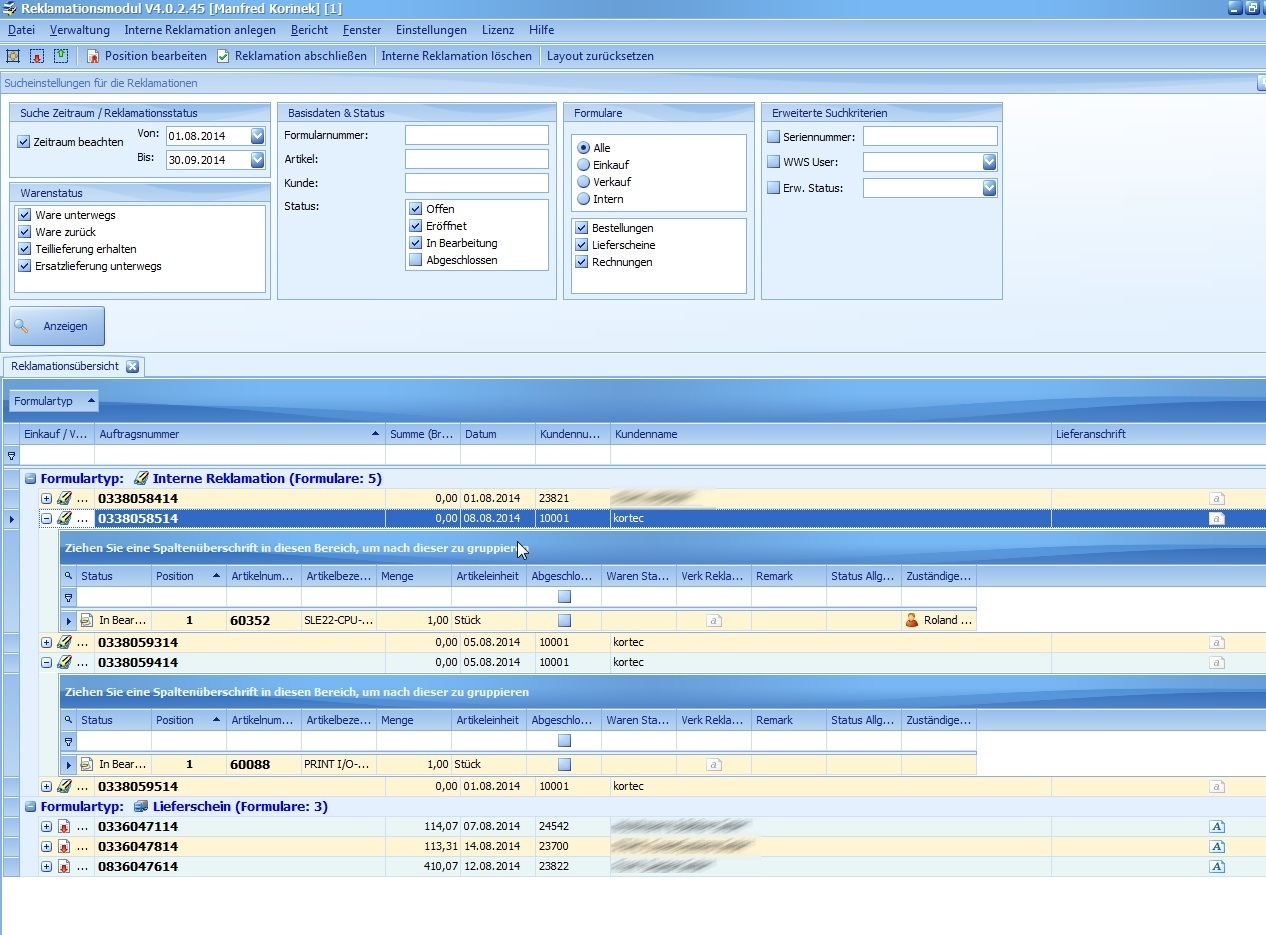1266x935 pixels.
Task: Click the filter funnel icon in main grid
Action: (x=12, y=455)
